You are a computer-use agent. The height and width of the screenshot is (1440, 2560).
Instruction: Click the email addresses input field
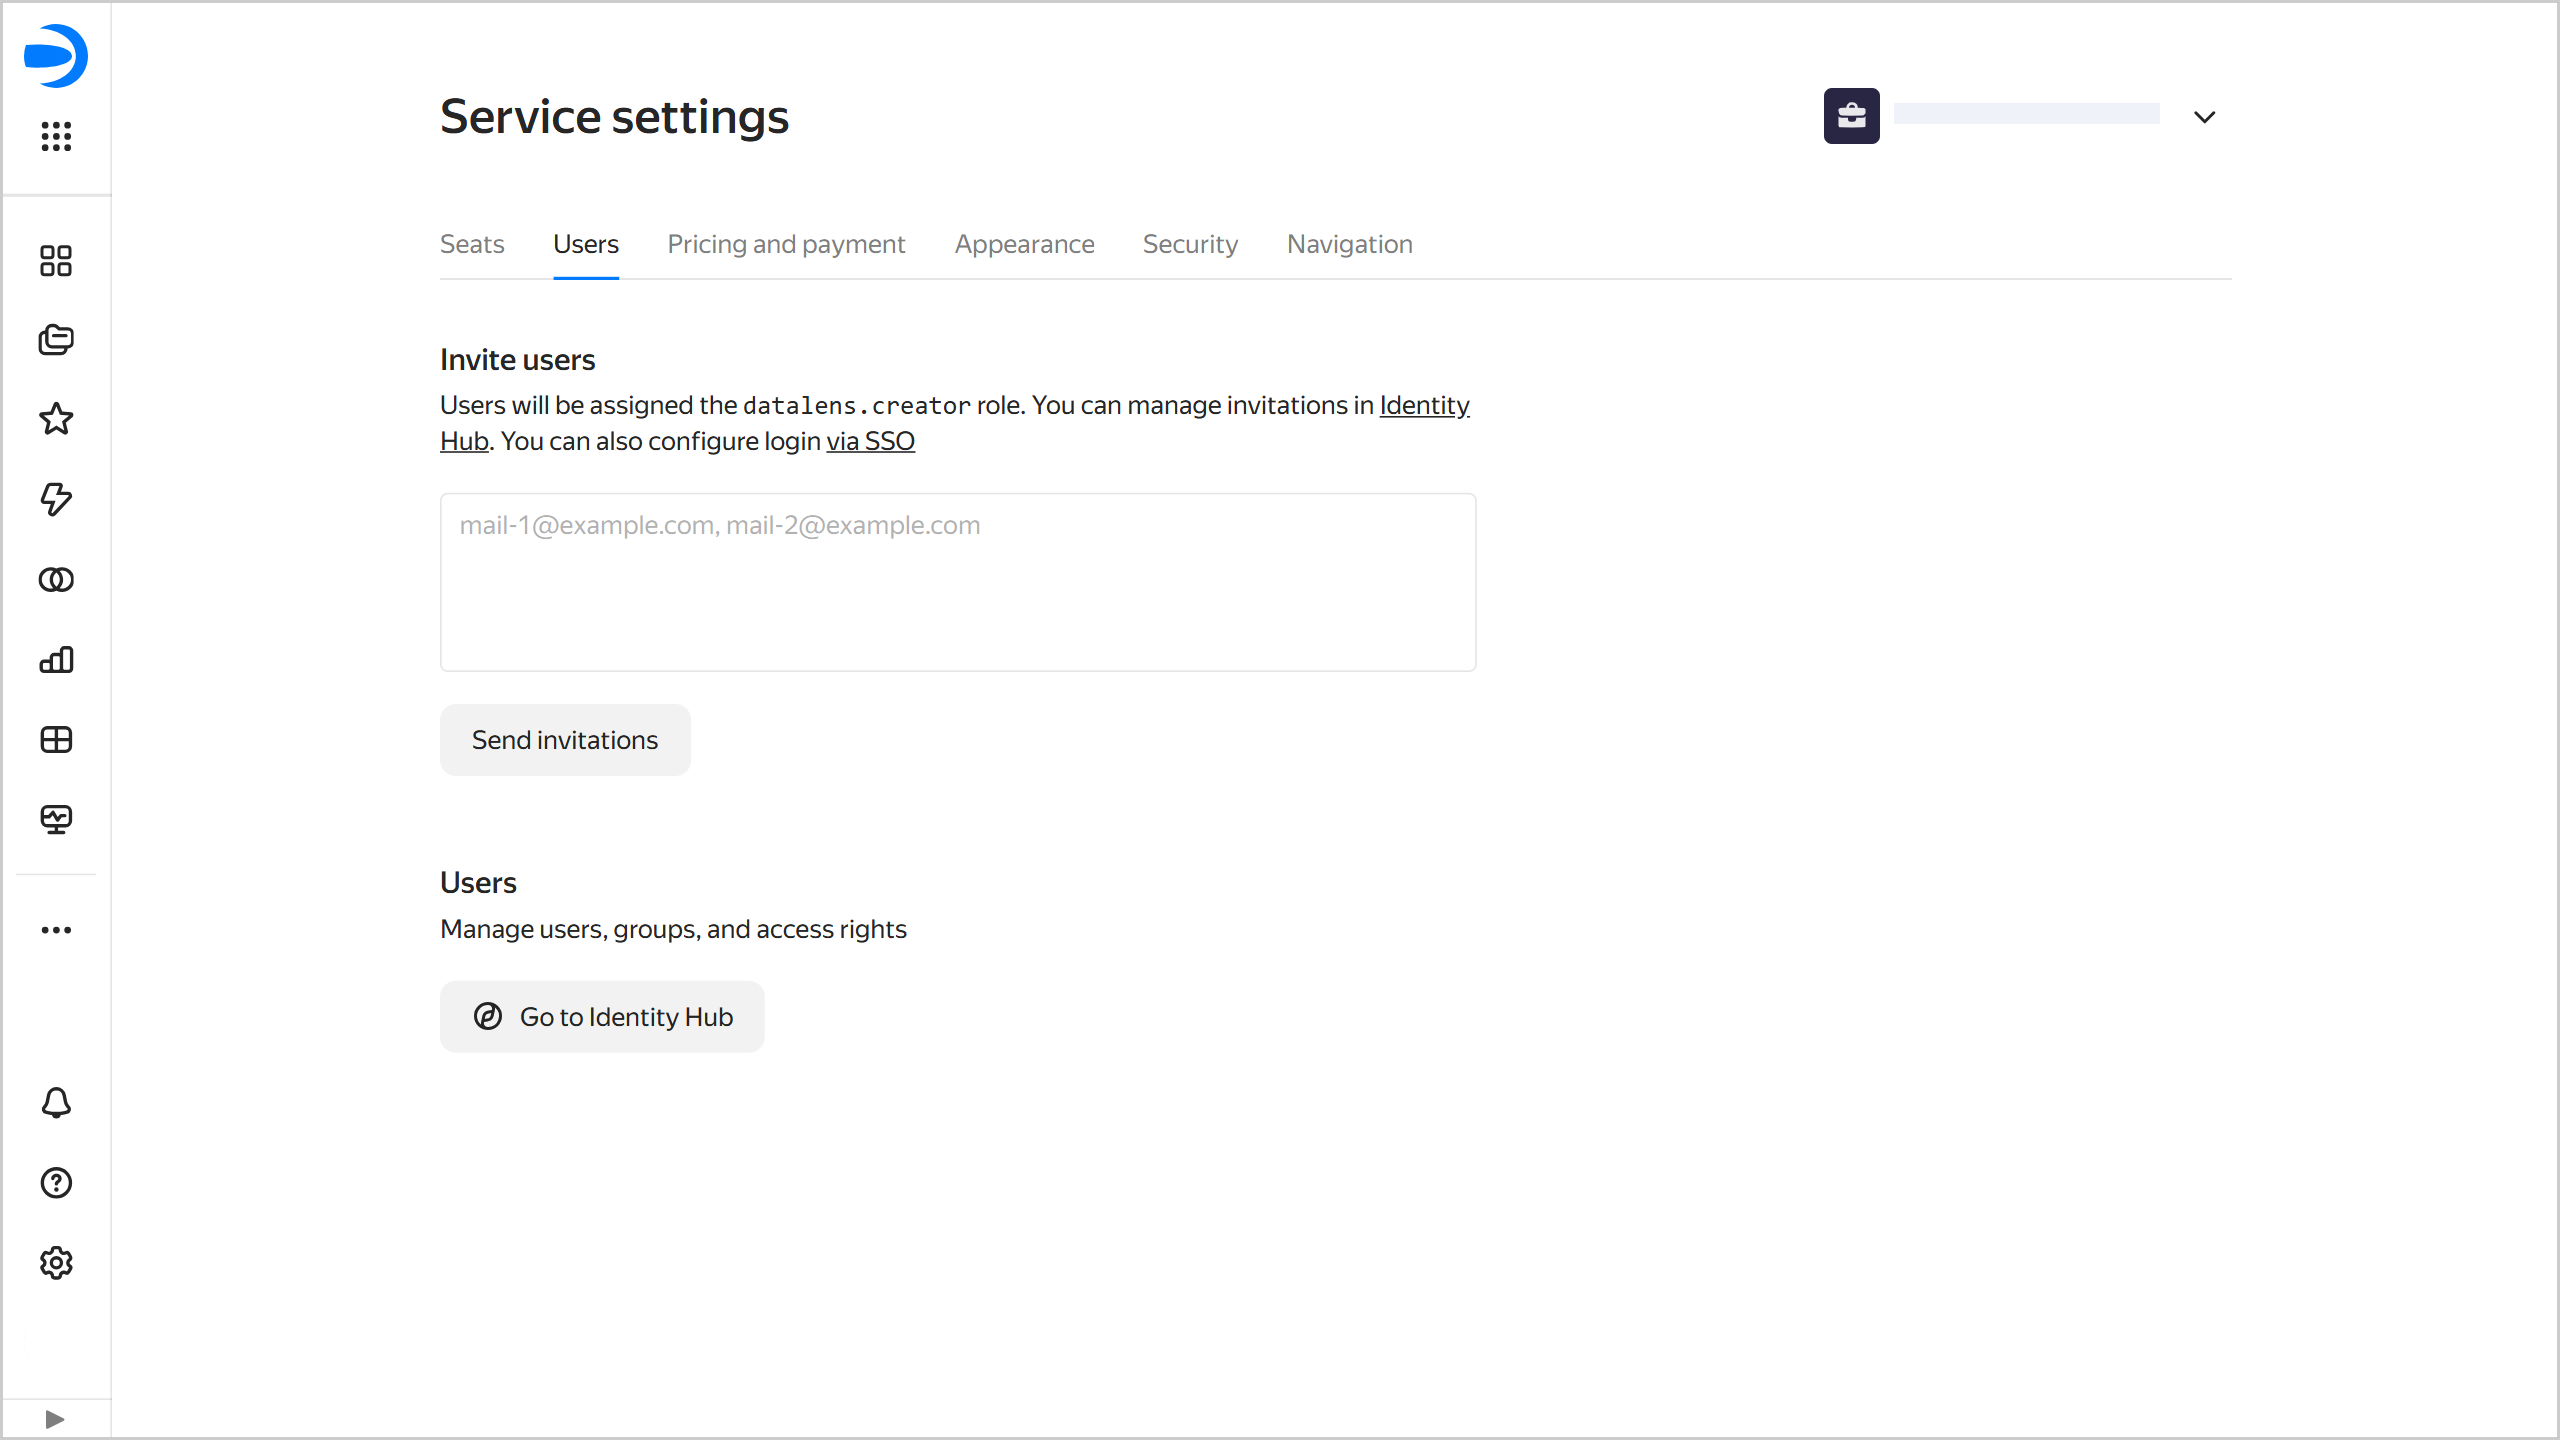point(957,582)
